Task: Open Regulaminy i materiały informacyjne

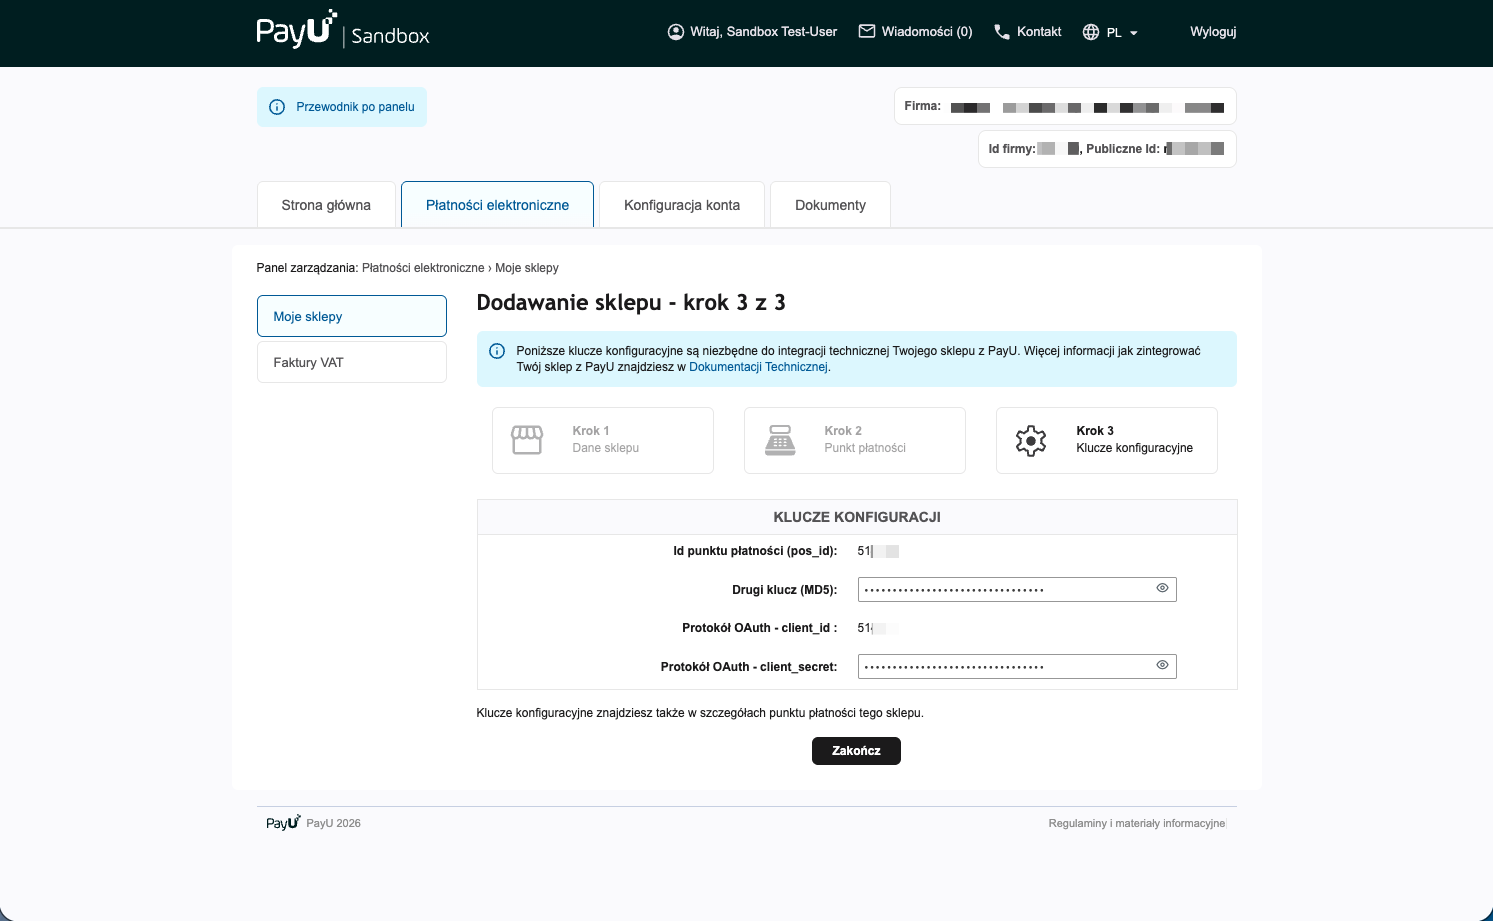Action: tap(1136, 823)
